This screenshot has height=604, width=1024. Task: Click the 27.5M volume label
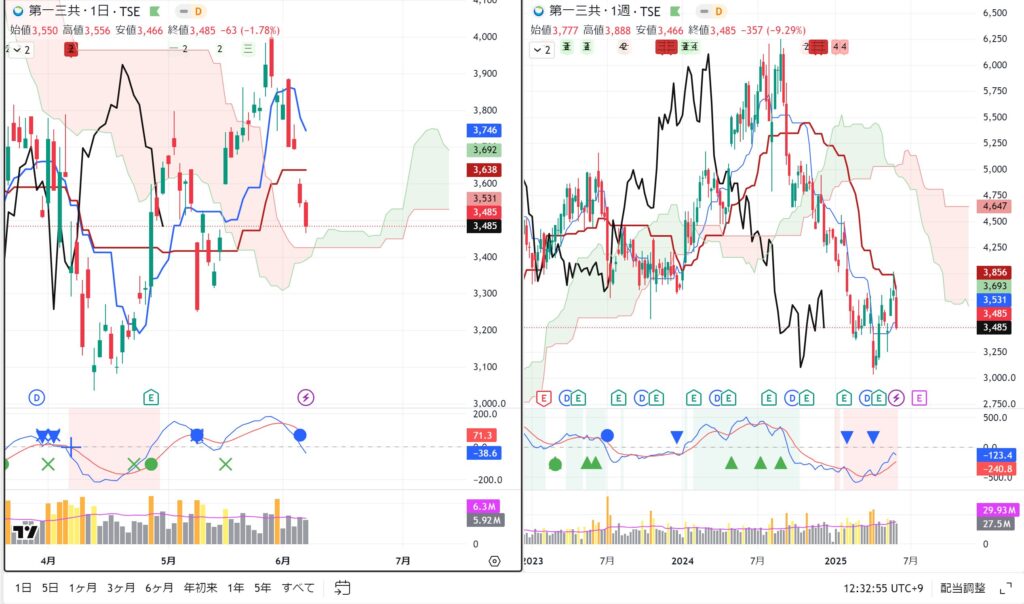pos(997,524)
